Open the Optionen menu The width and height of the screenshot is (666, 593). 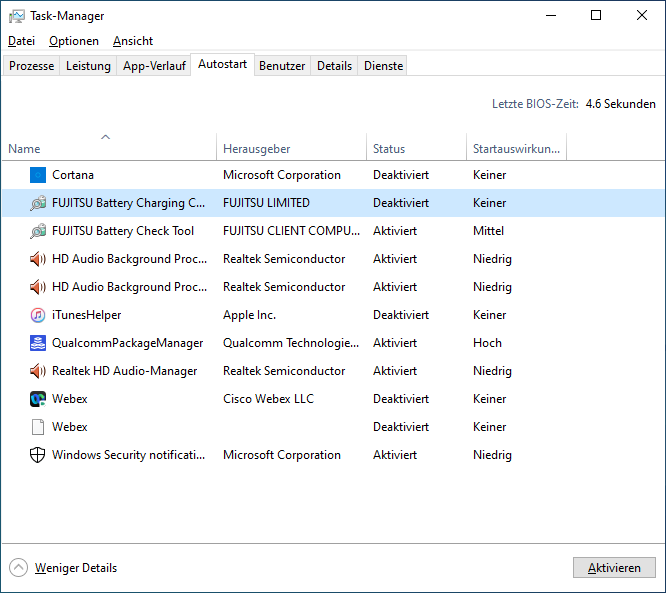tap(74, 41)
